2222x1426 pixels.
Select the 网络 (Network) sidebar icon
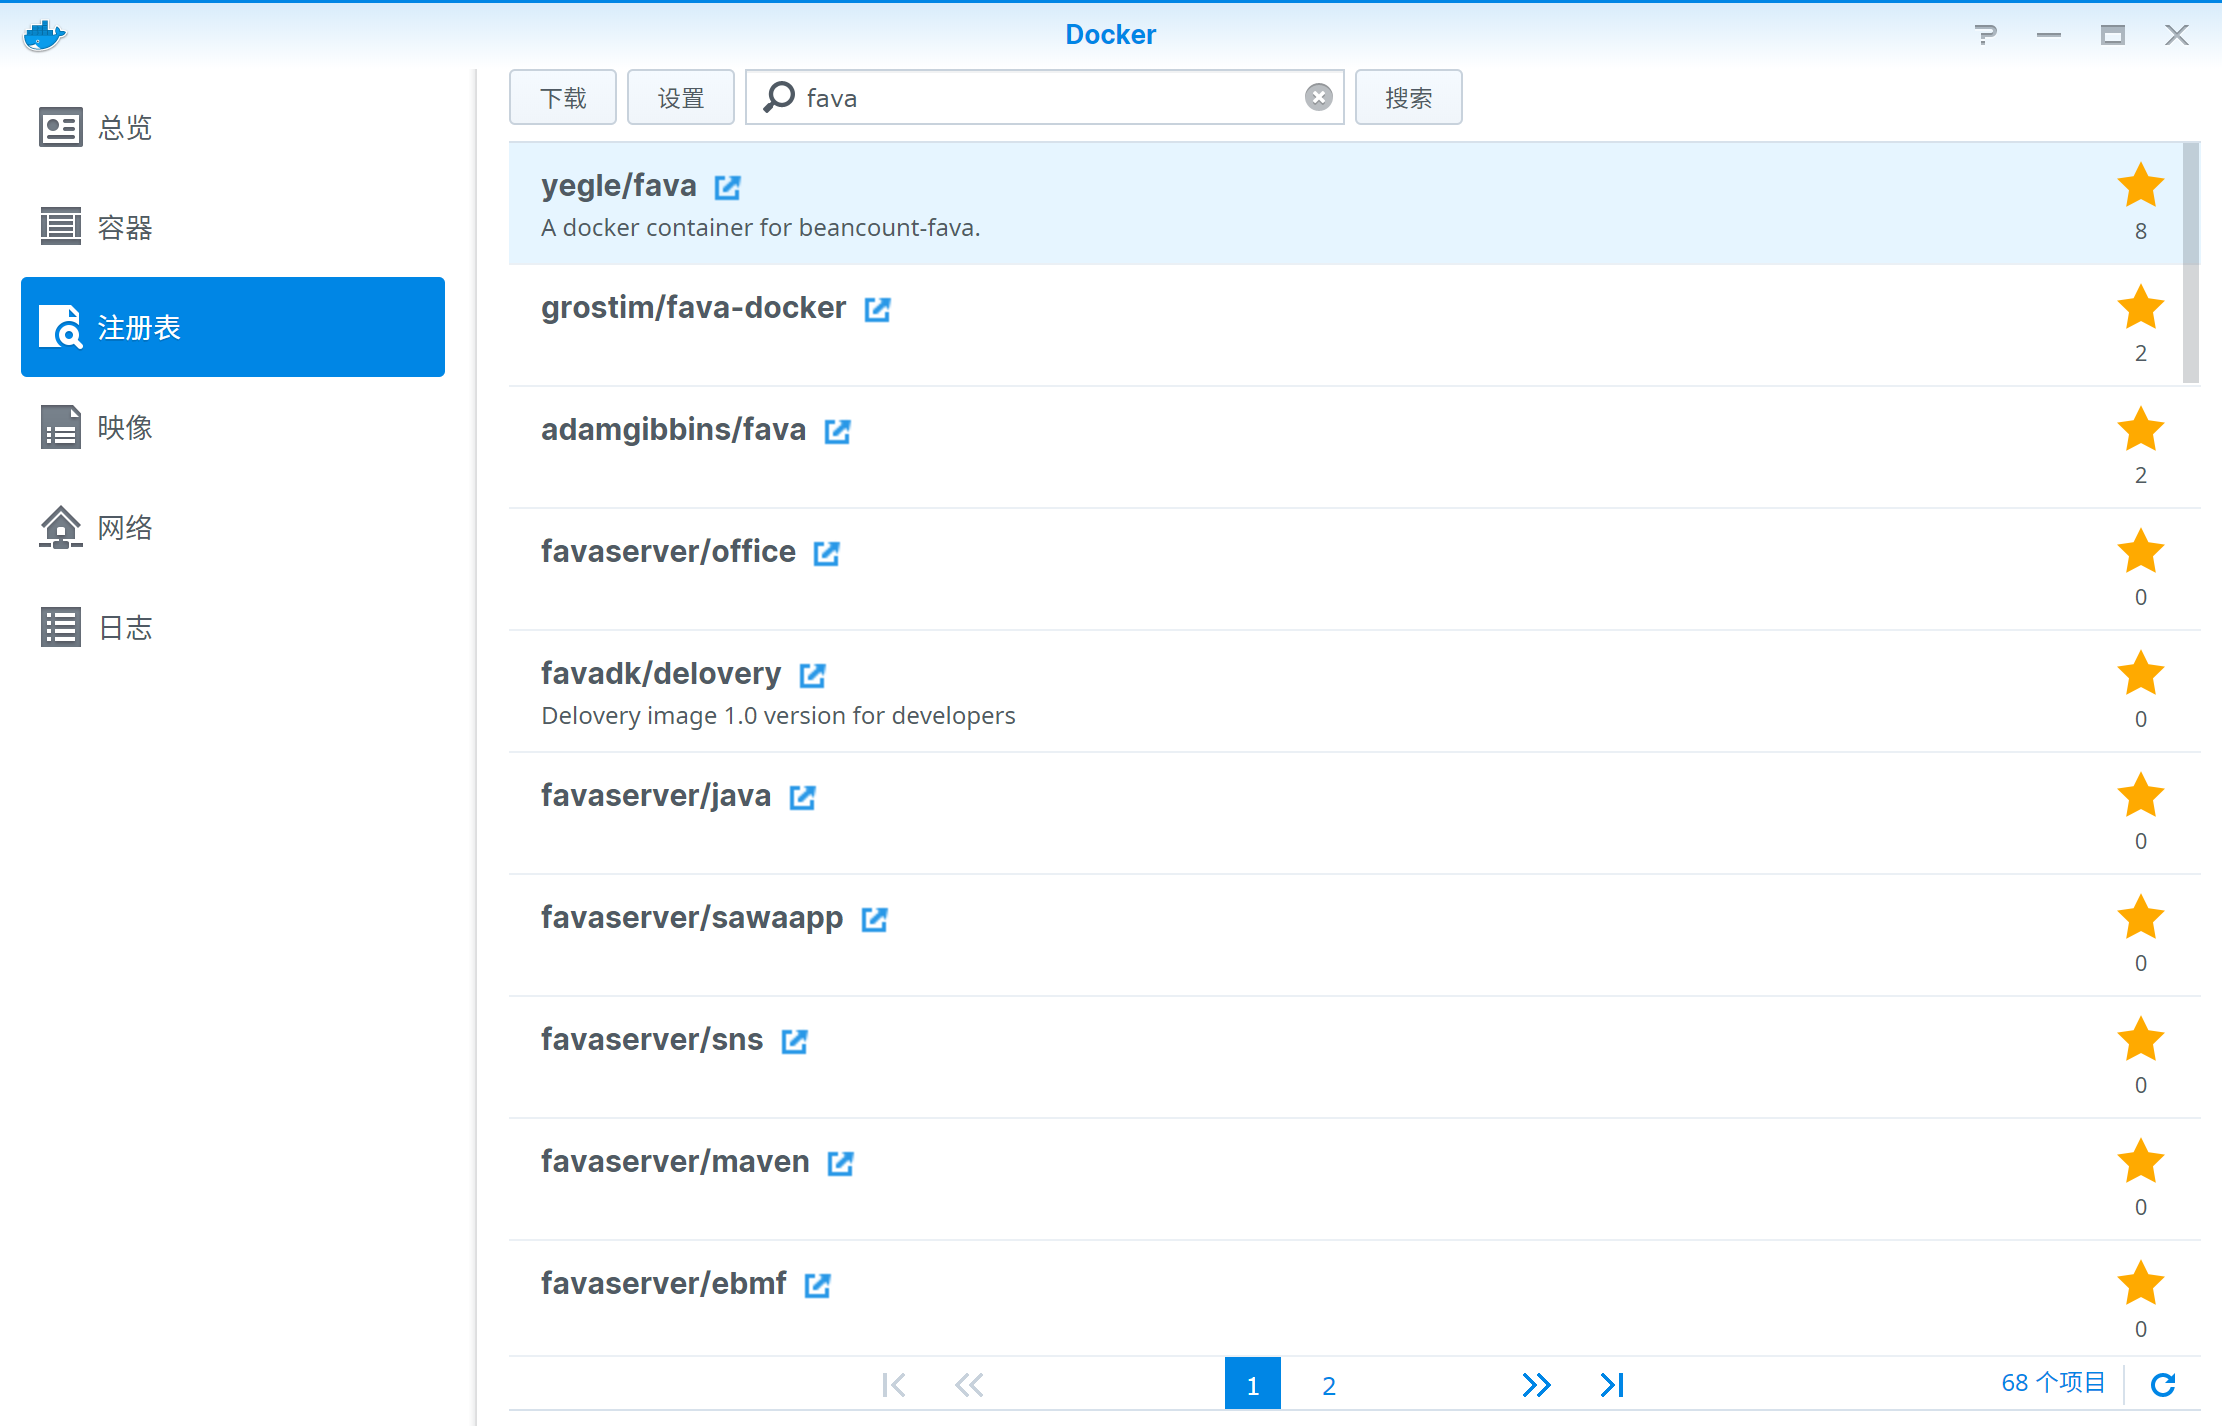(x=123, y=527)
